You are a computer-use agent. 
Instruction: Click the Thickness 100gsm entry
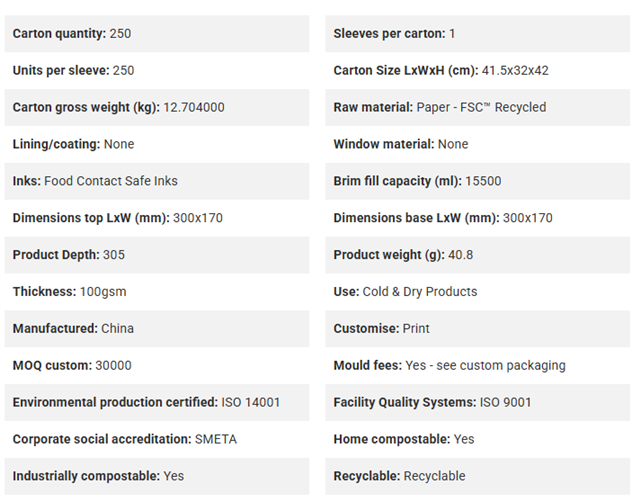tap(69, 292)
